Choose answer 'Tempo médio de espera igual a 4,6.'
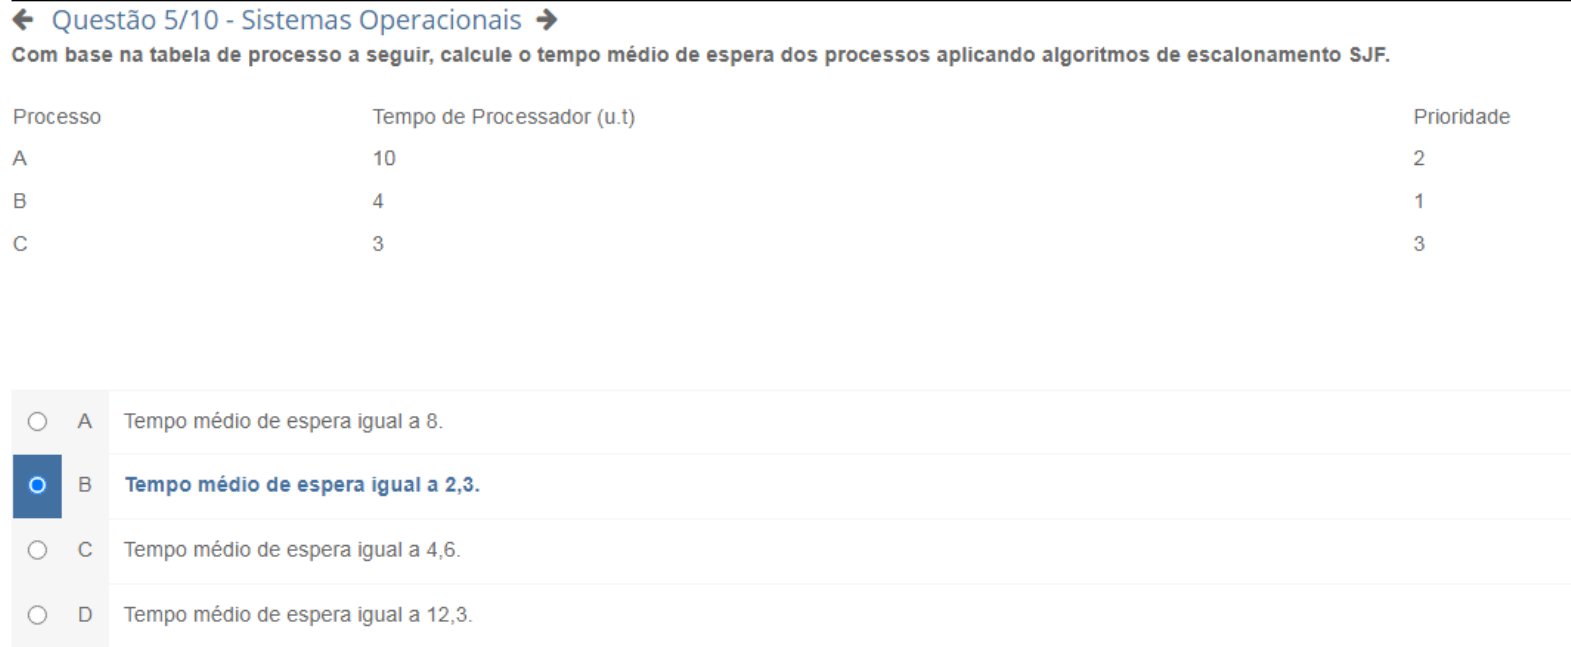The height and width of the screenshot is (647, 1571). [x=292, y=550]
